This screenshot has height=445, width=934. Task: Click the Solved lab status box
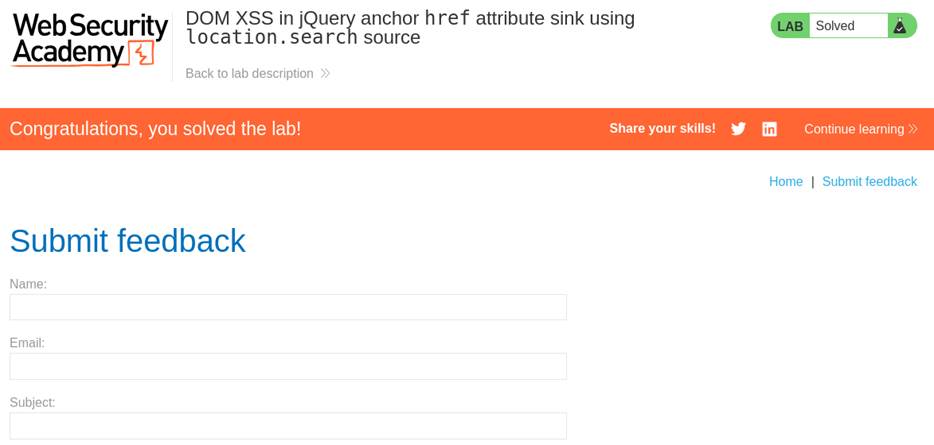coord(847,26)
